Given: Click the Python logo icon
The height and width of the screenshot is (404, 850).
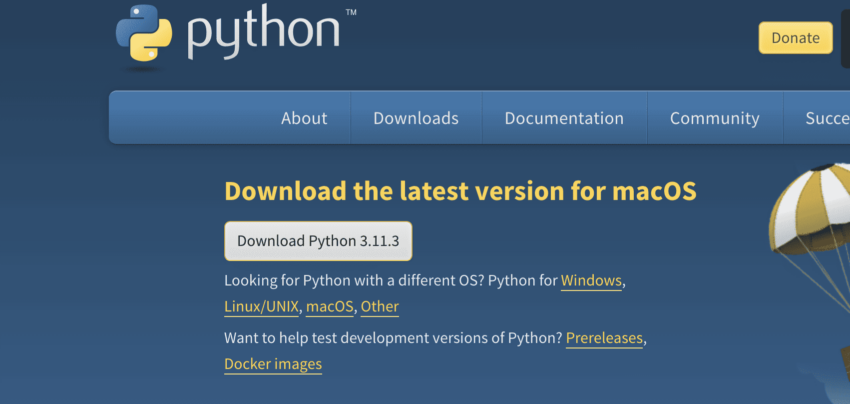Looking at the screenshot, I should [x=144, y=33].
